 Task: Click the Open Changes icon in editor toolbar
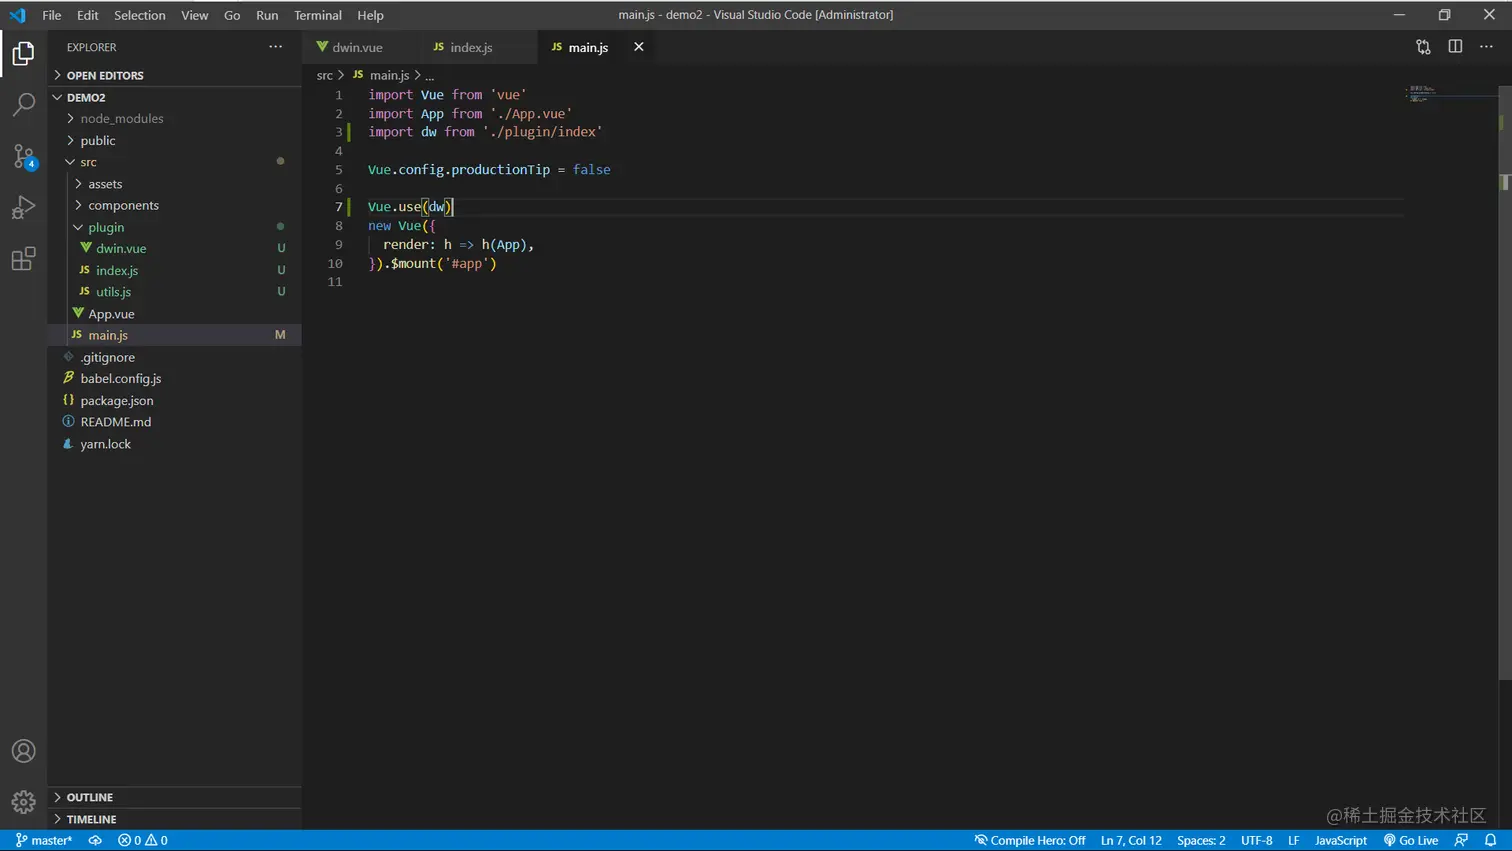1423,47
